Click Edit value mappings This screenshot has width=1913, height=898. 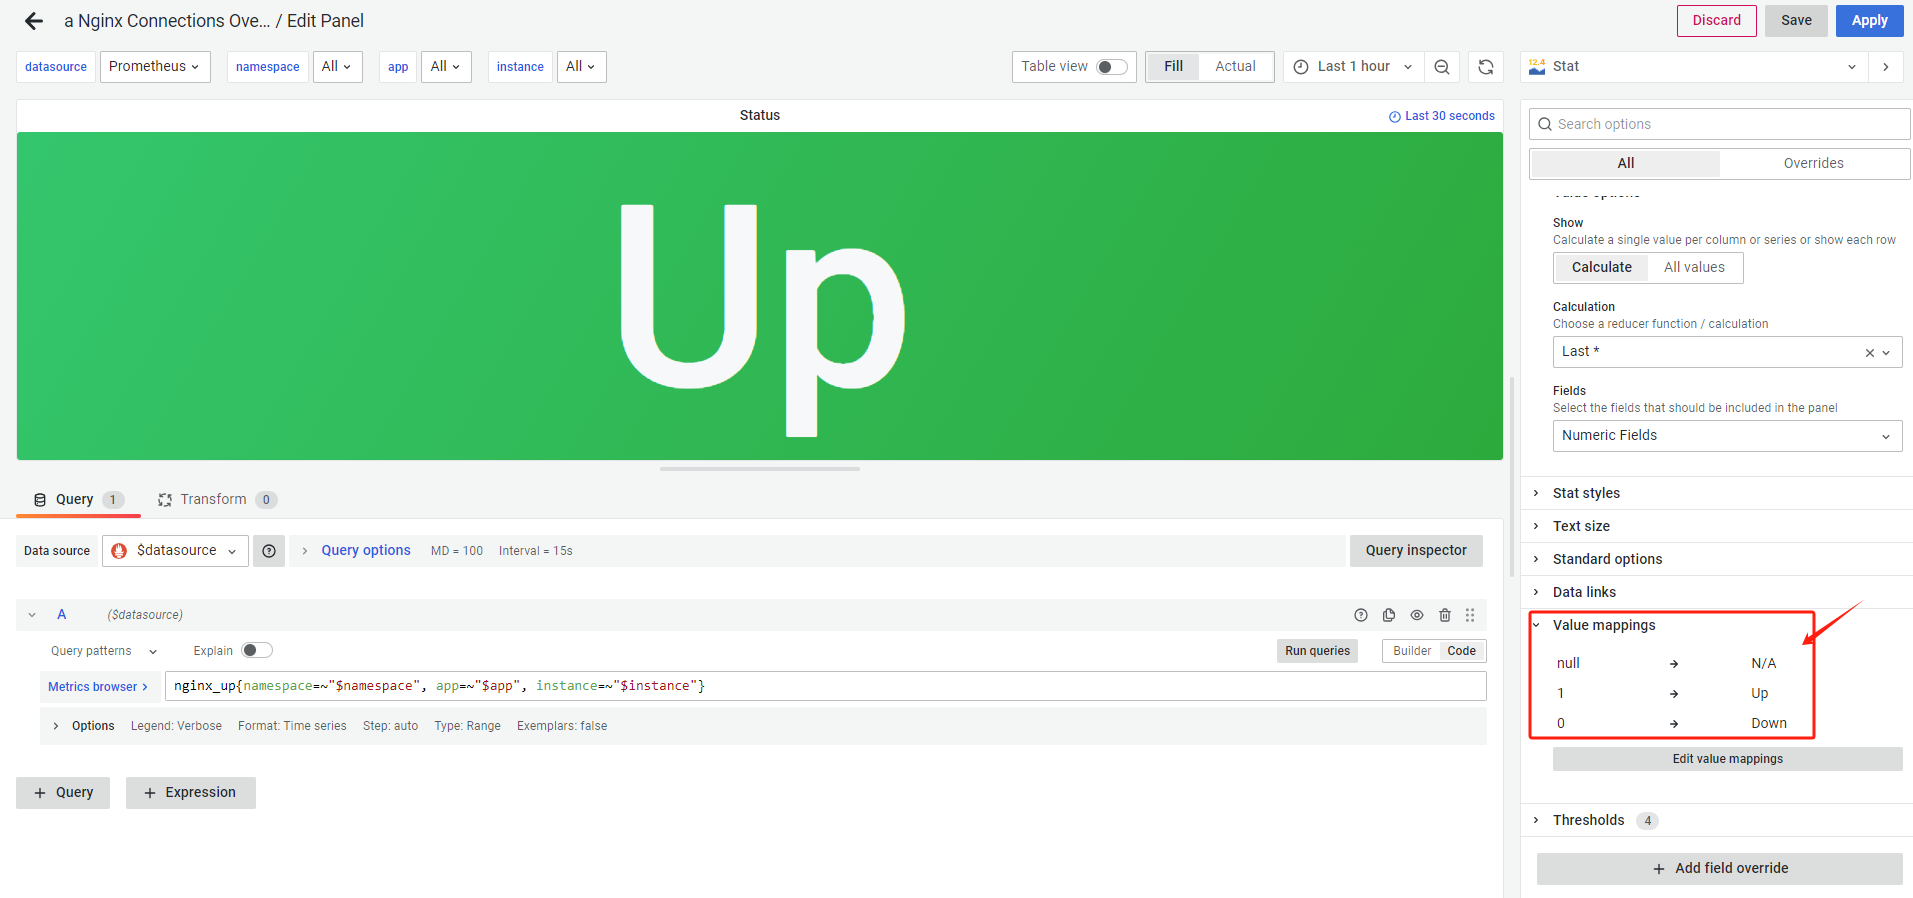pos(1727,759)
